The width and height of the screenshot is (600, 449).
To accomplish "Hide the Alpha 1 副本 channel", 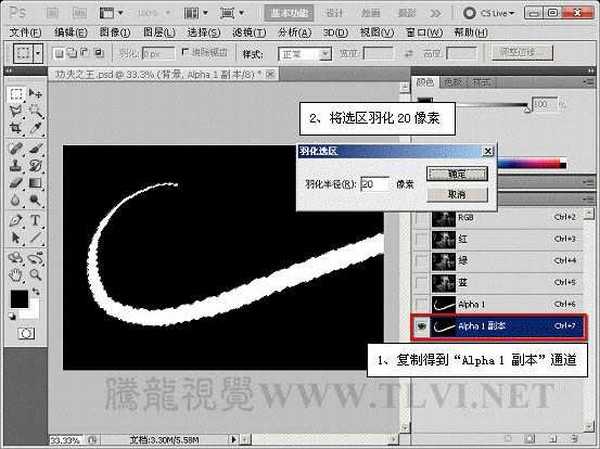I will tap(421, 325).
